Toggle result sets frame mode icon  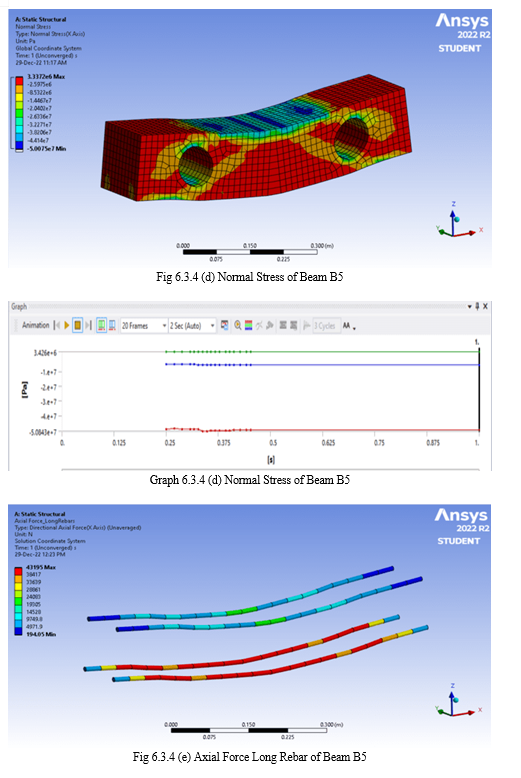(x=113, y=325)
